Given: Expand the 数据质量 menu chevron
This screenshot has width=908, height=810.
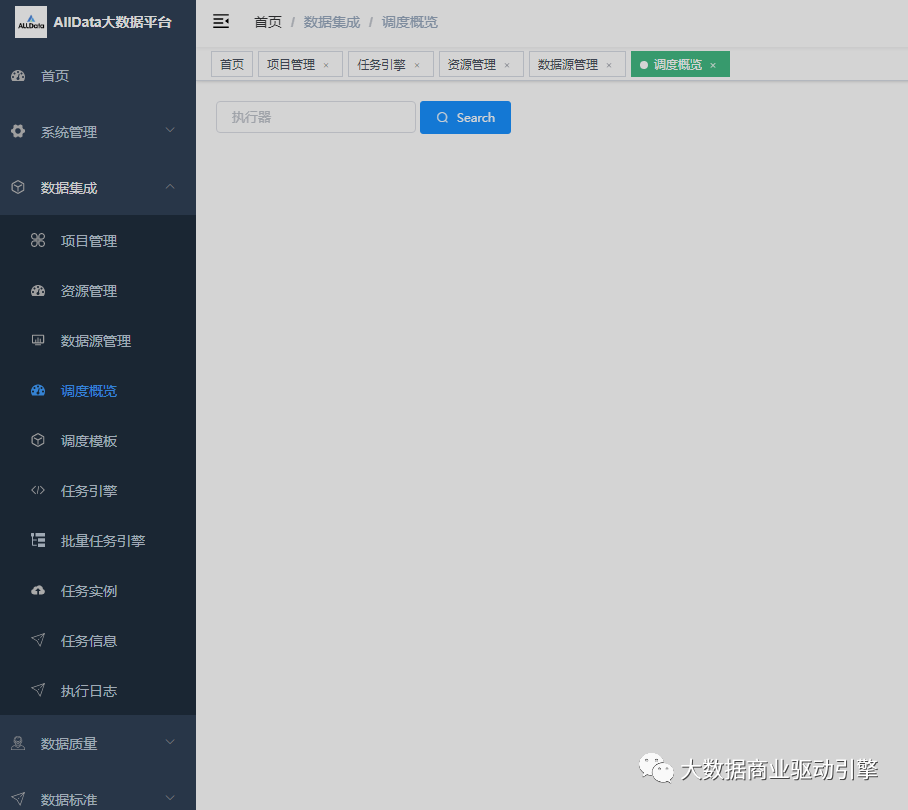Looking at the screenshot, I should [x=170, y=742].
